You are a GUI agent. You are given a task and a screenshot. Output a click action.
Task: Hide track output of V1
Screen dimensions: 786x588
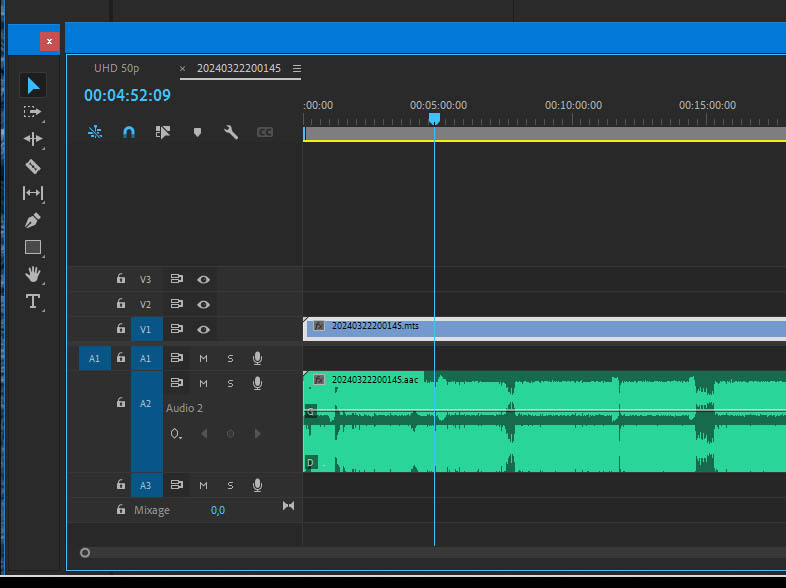click(x=203, y=329)
